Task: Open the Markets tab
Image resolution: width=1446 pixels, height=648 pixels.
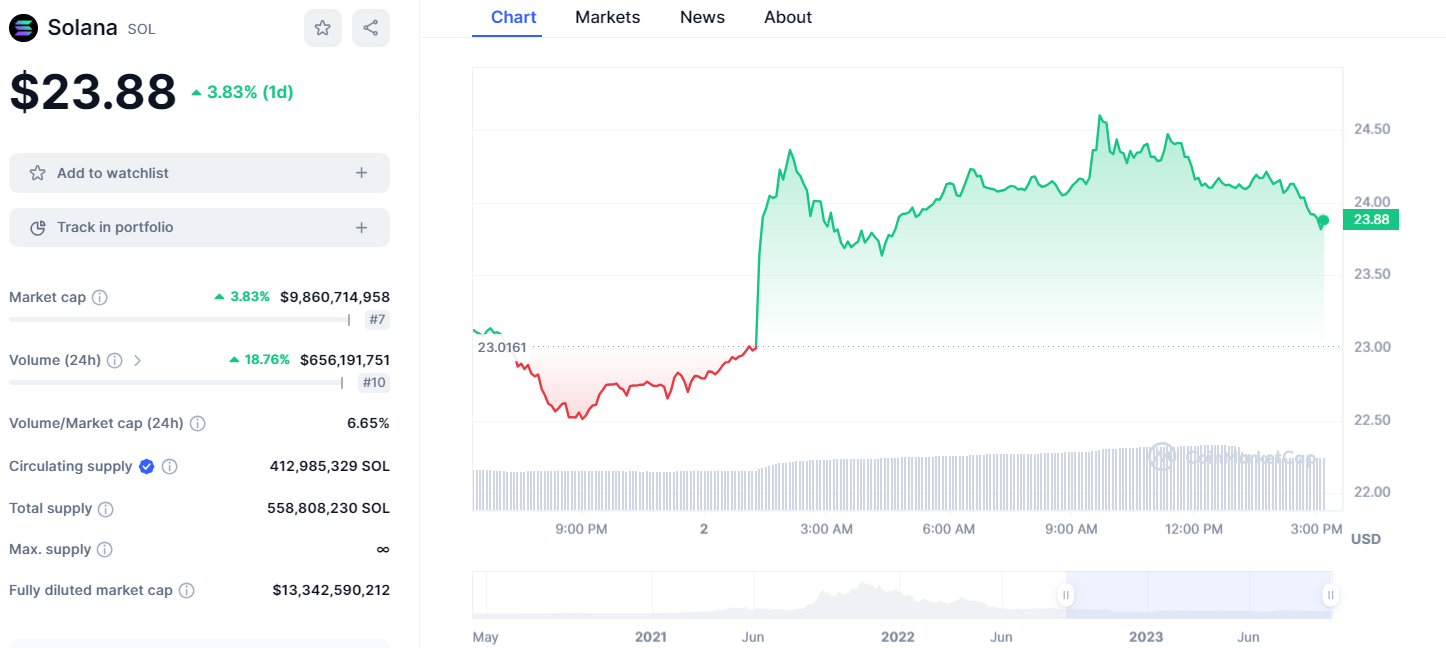Action: (607, 17)
